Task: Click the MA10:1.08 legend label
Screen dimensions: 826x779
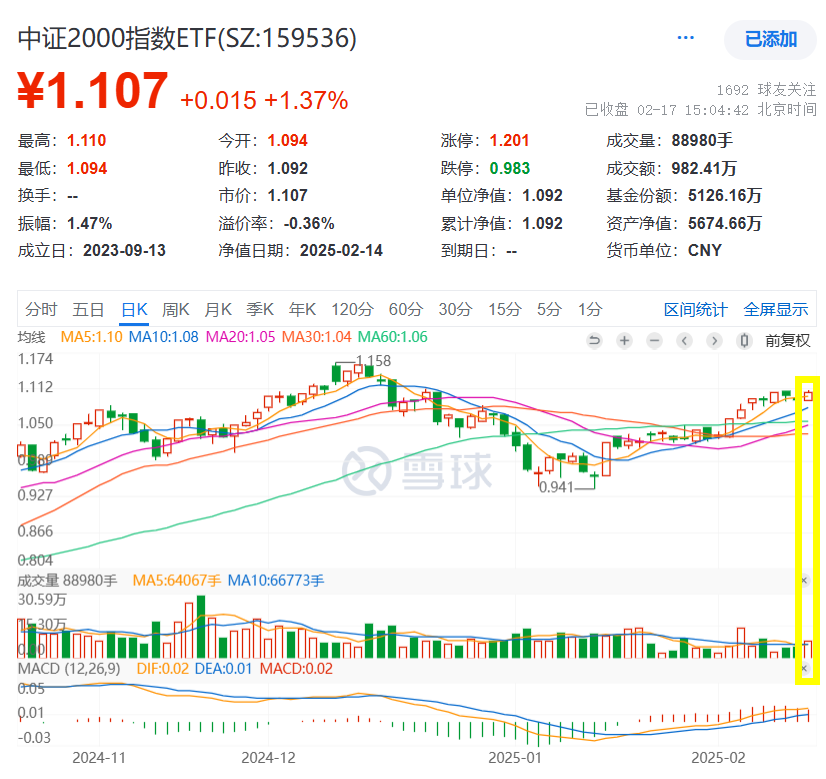Action: 163,337
